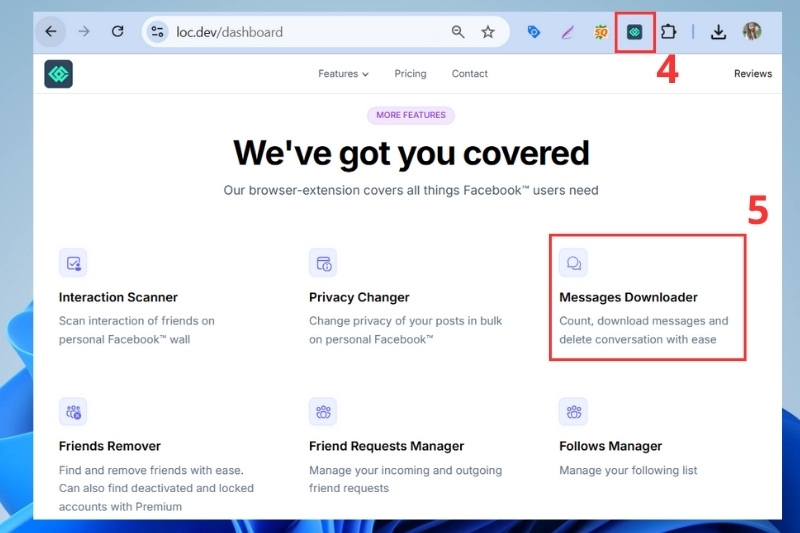Bookmark this page with the star
800x533 pixels.
(488, 32)
